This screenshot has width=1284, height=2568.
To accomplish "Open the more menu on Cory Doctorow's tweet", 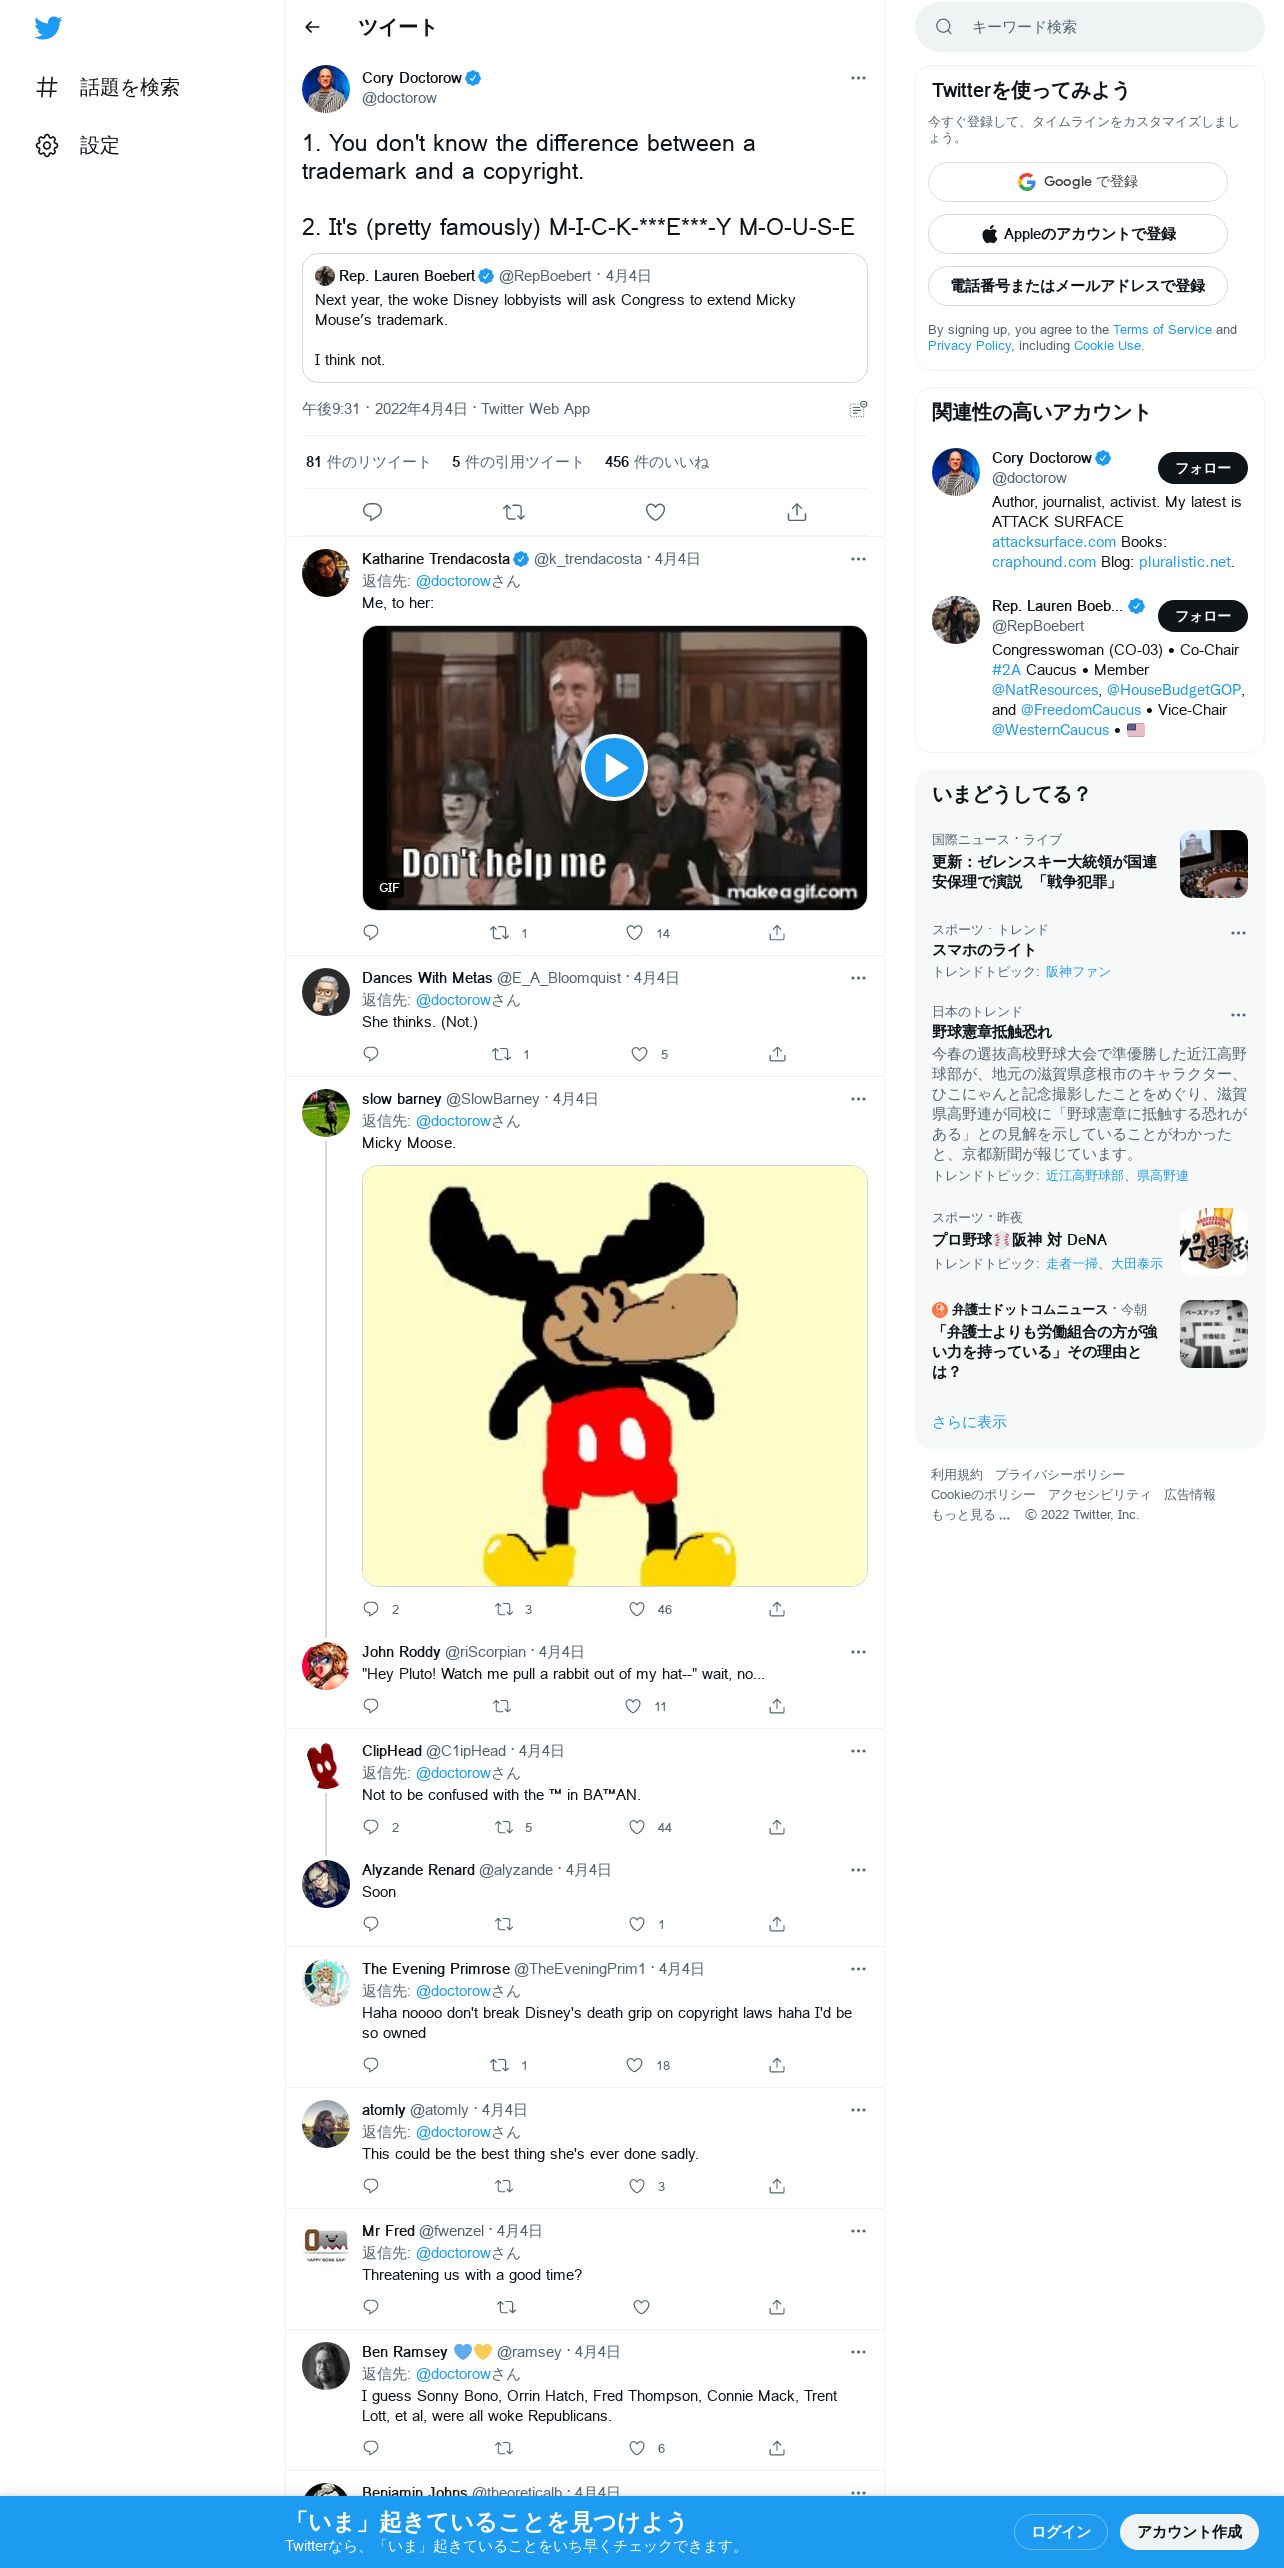I will [x=858, y=78].
